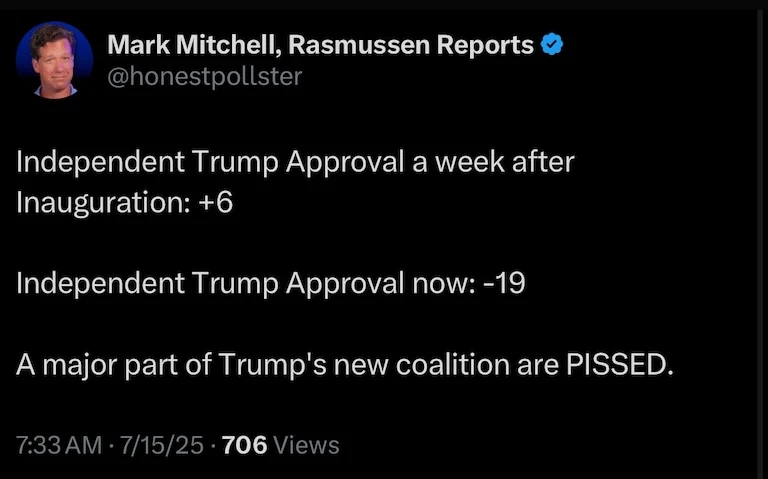768x479 pixels.
Task: Click the 706 view count number
Action: click(x=244, y=445)
